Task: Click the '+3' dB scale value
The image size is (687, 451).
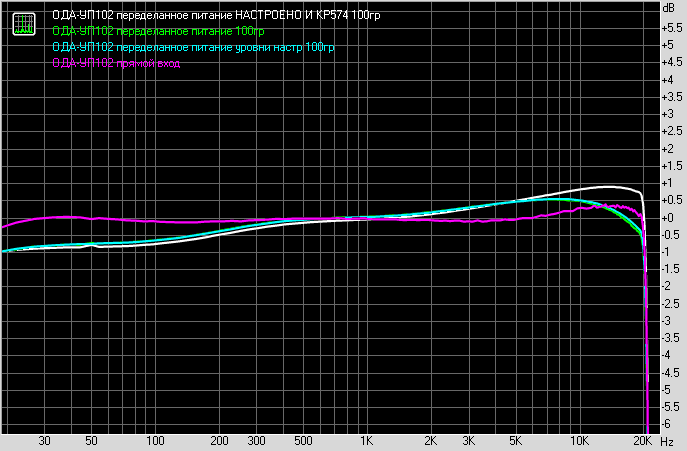Action: 668,114
